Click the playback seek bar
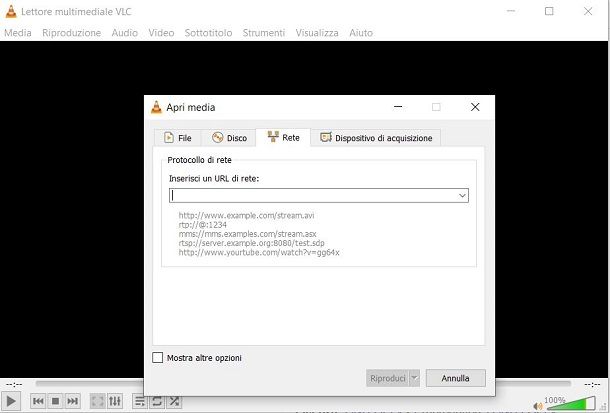This screenshot has height=413, width=610. click(303, 383)
